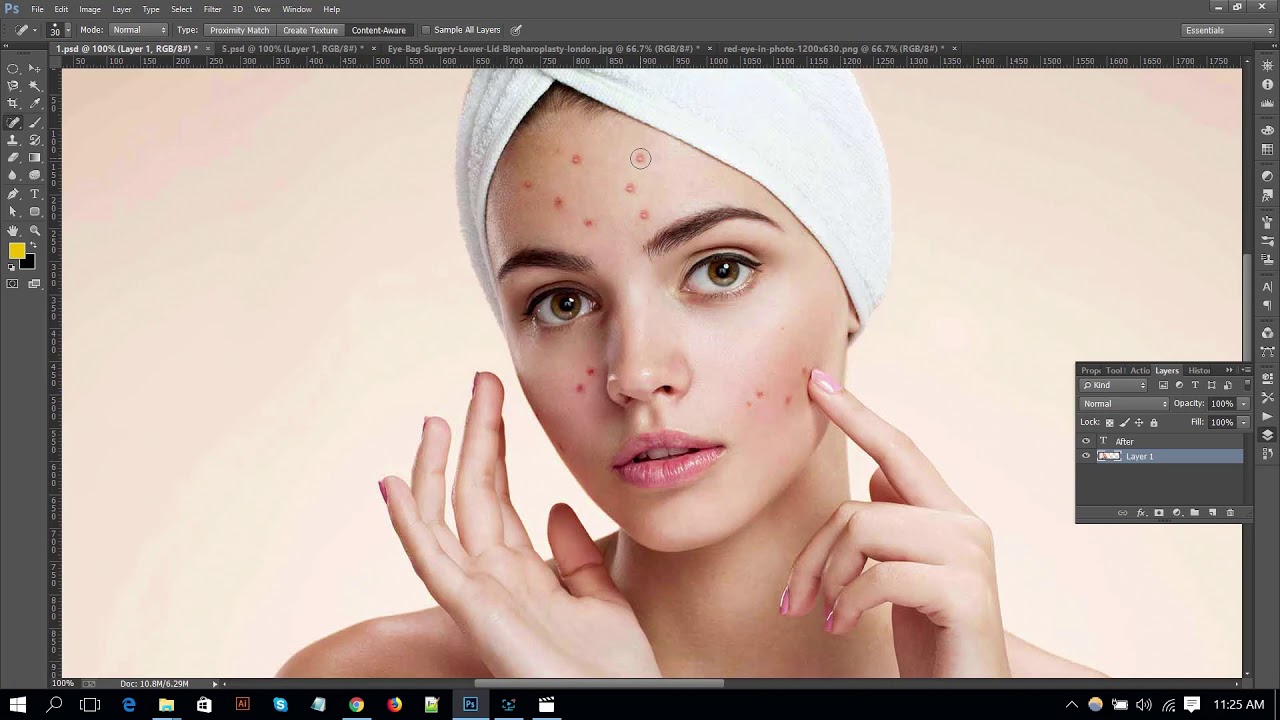Hide the After text layer
The image size is (1280, 720).
tap(1086, 441)
